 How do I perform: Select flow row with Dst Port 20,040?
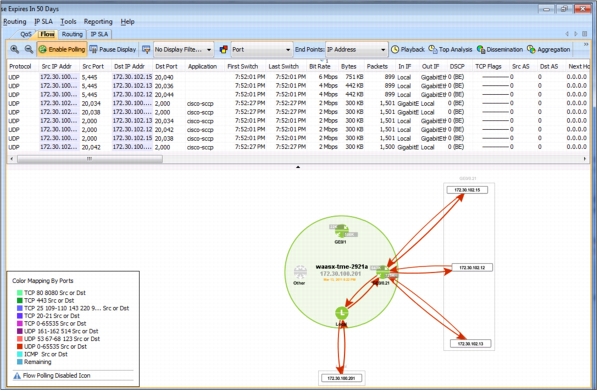tap(297, 77)
